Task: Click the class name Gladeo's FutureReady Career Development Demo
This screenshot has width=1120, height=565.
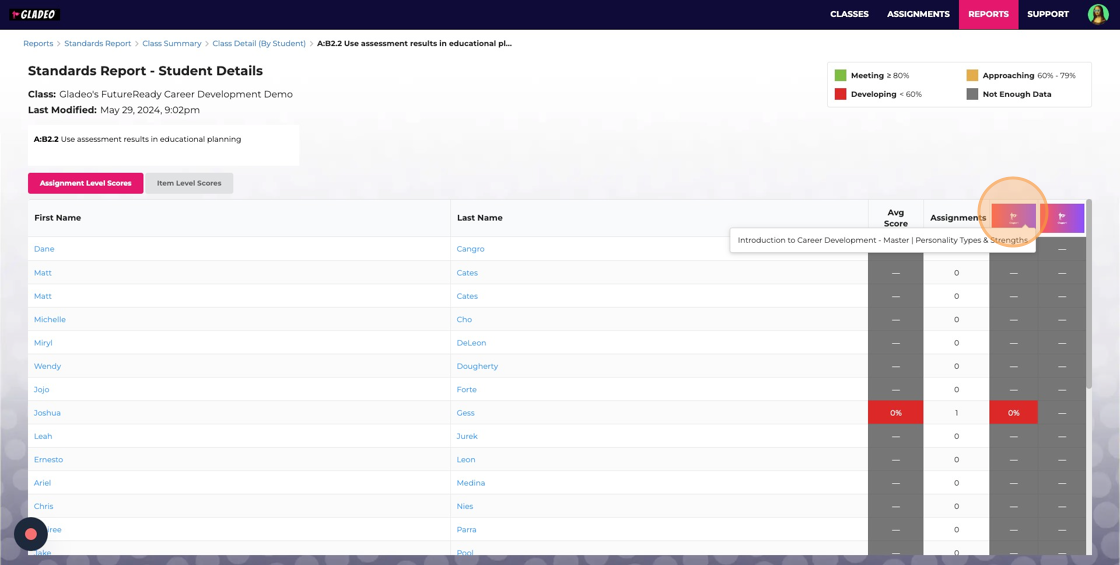Action: point(176,94)
